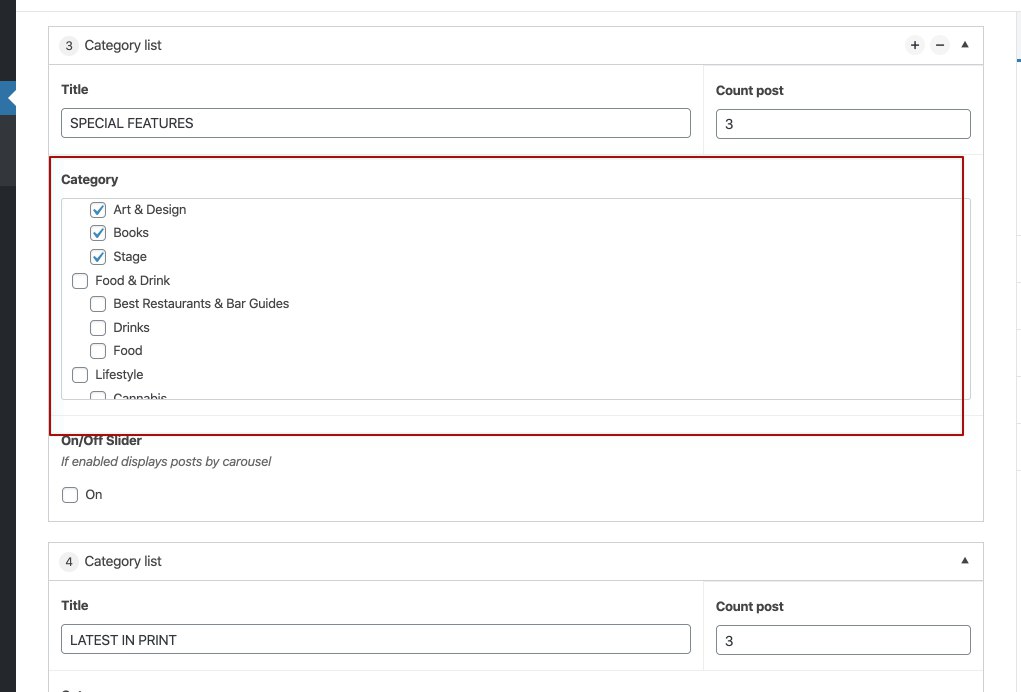Click the blue sidebar collapse arrow

(x=10, y=98)
